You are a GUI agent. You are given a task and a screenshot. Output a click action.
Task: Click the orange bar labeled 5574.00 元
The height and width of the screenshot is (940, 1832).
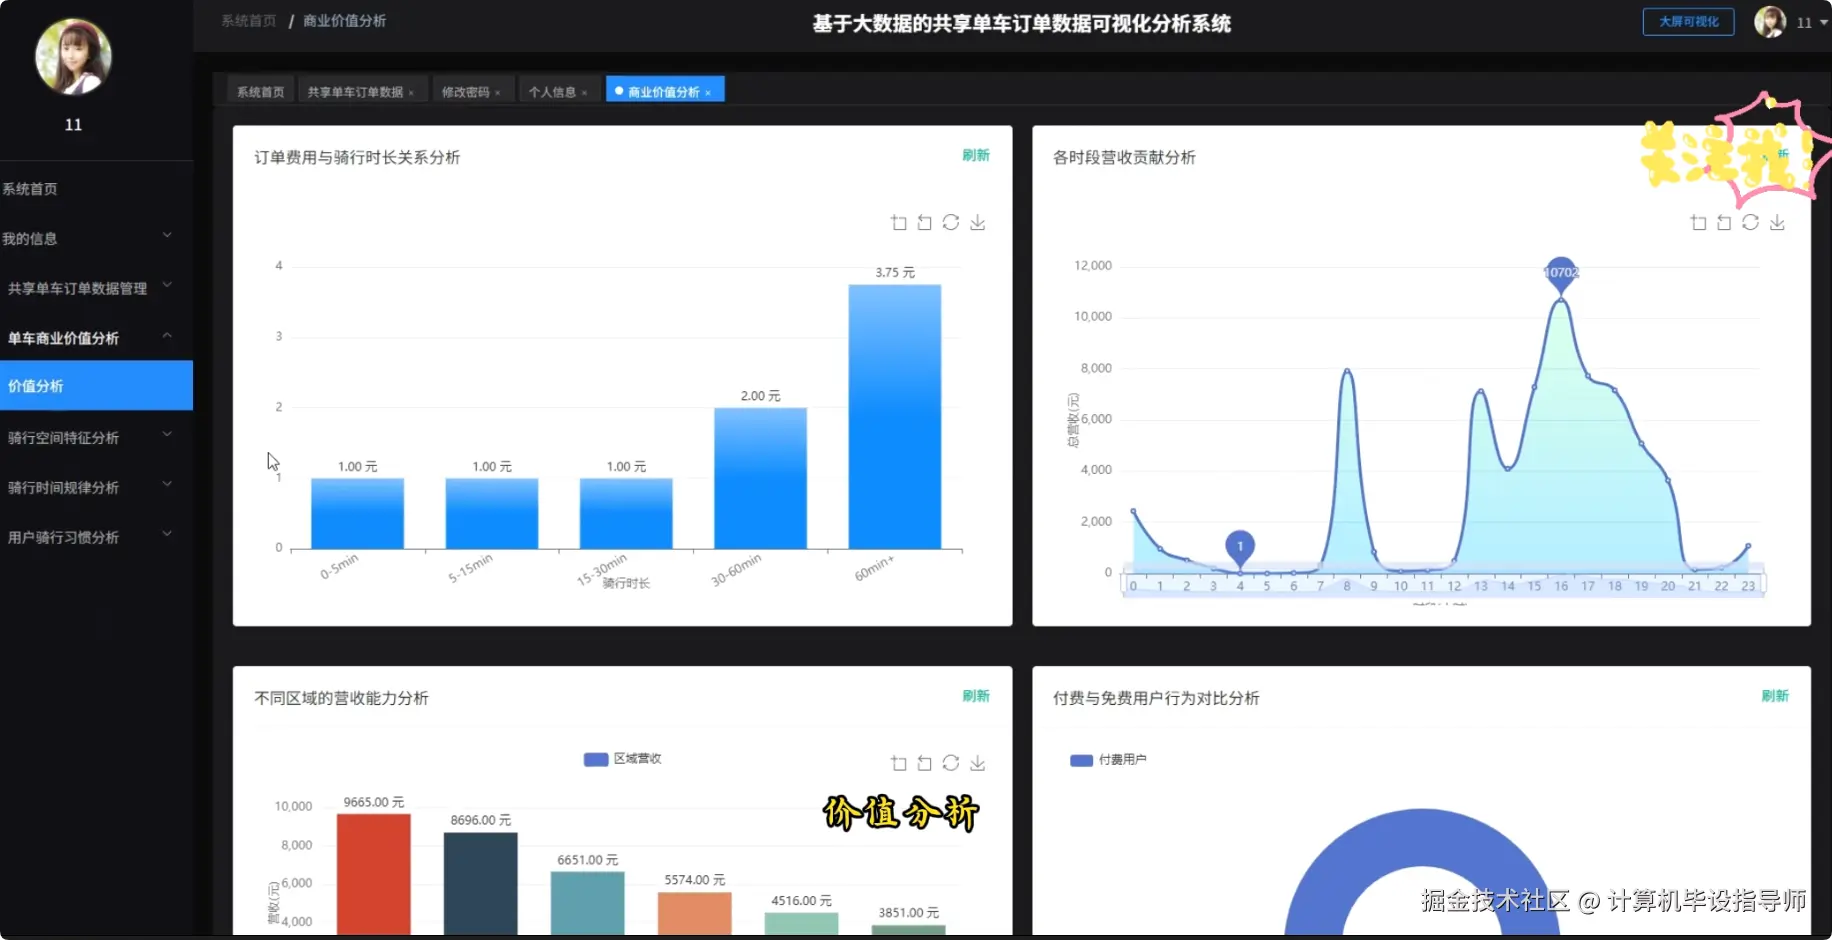point(695,913)
